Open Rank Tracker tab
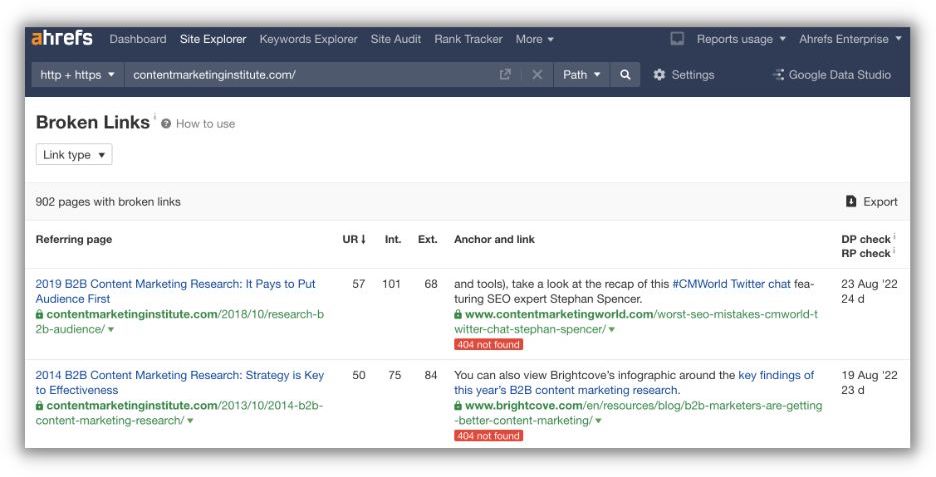 click(x=468, y=39)
